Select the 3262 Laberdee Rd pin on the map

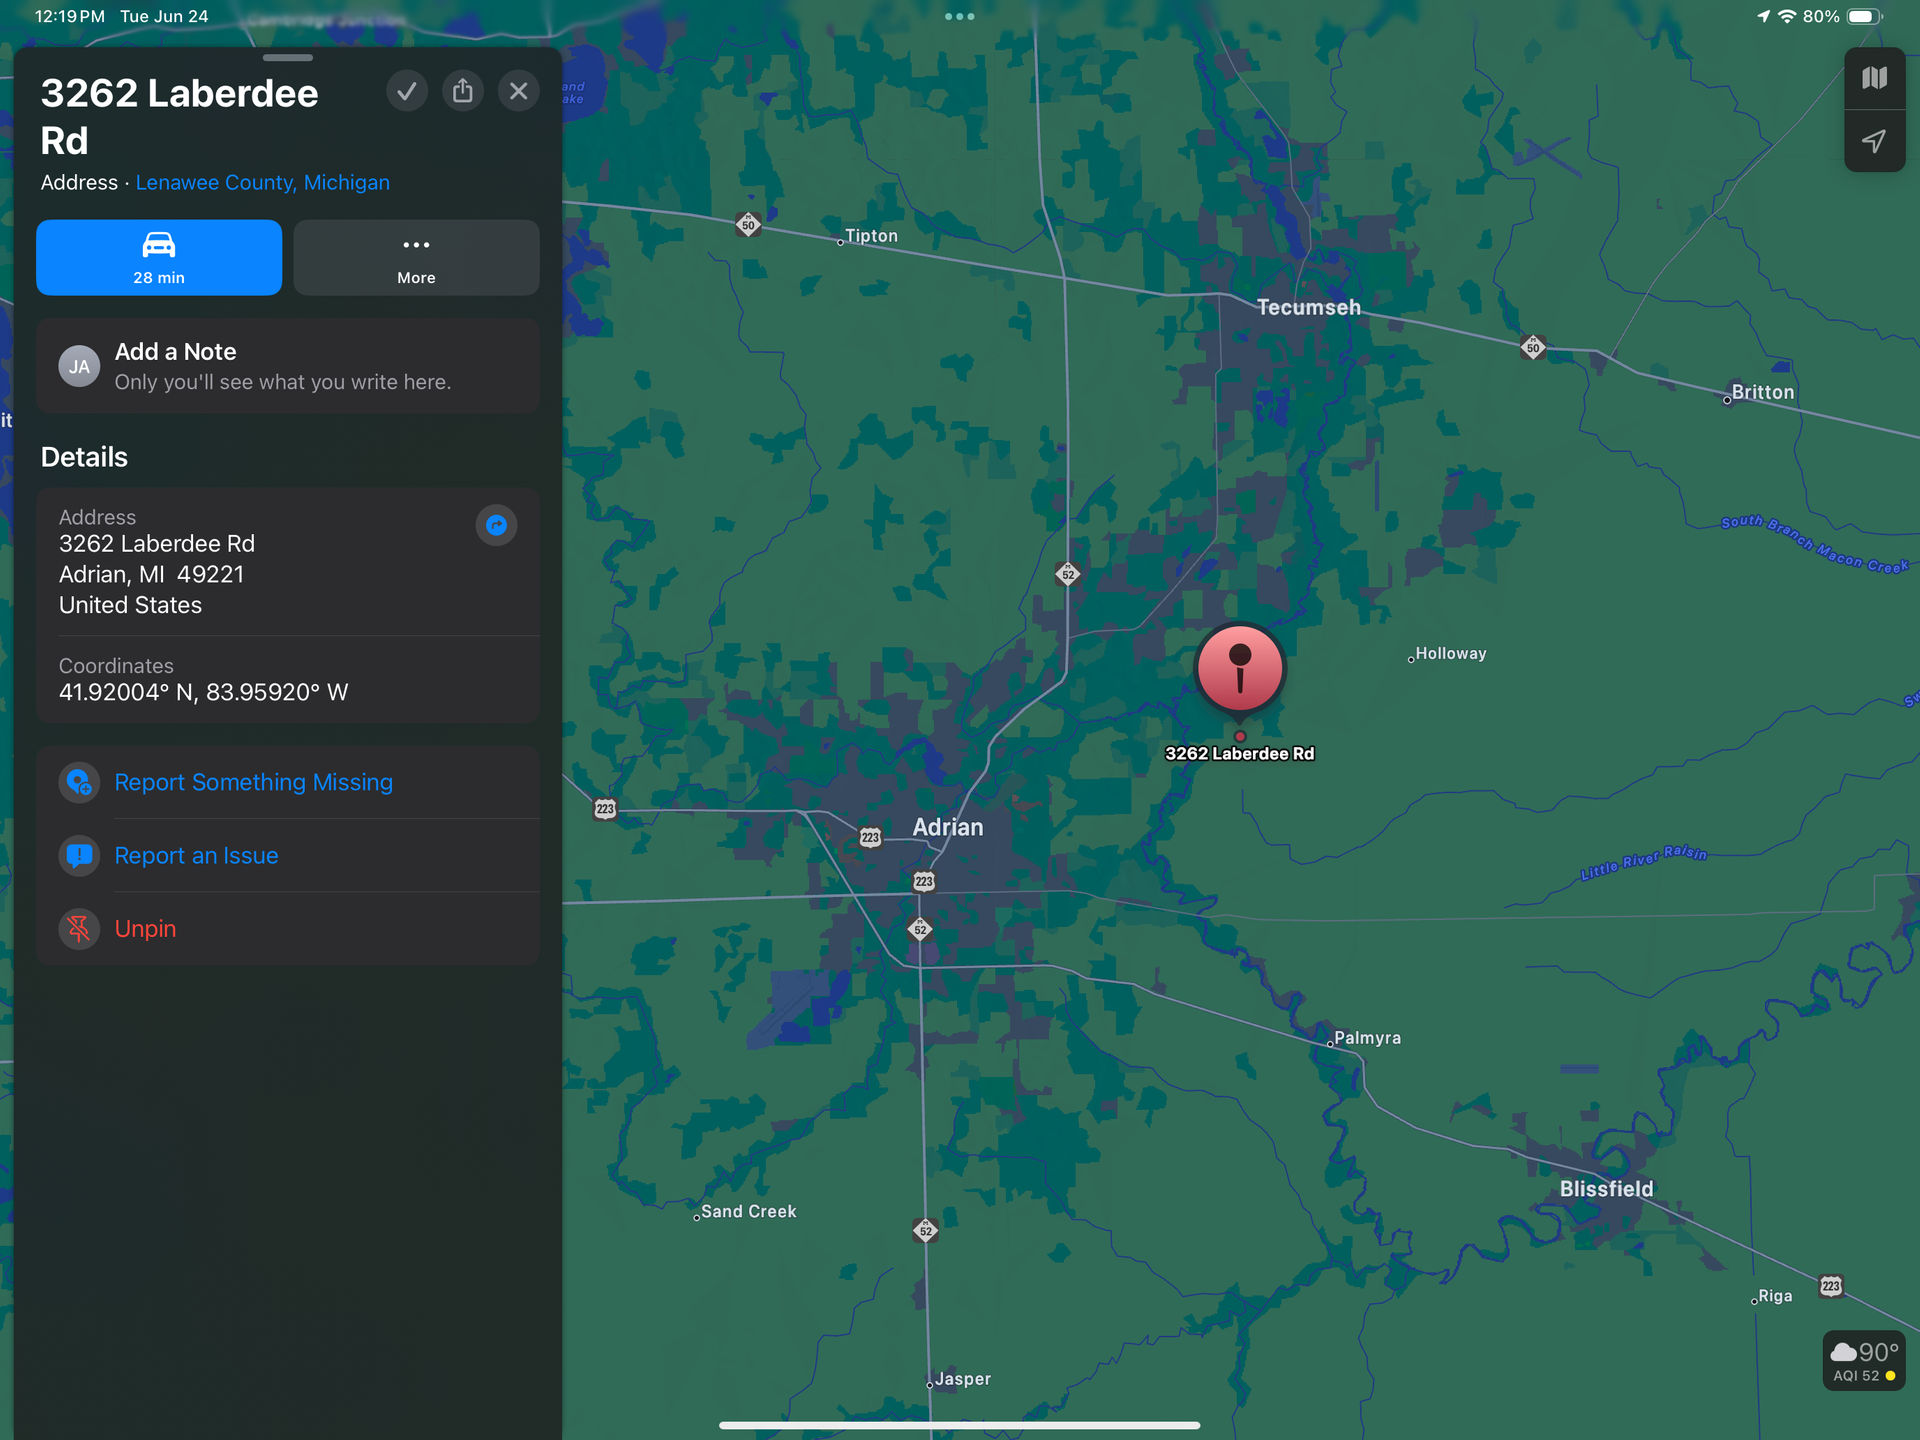1240,670
